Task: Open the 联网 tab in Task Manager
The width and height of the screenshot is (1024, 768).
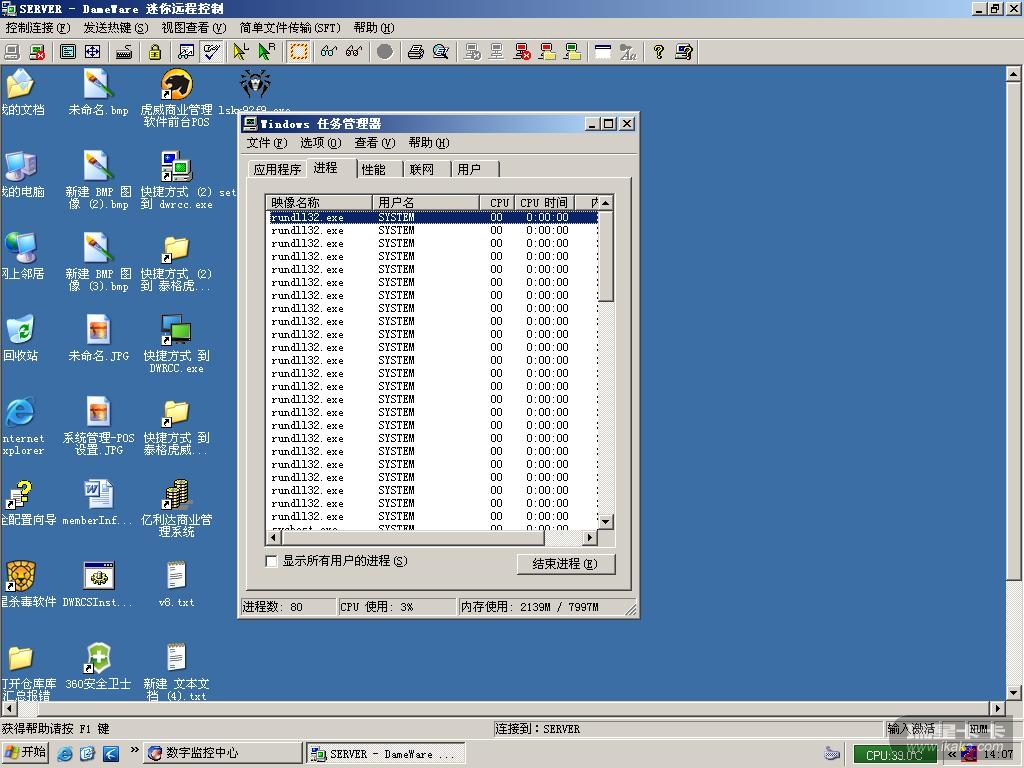Action: [422, 169]
